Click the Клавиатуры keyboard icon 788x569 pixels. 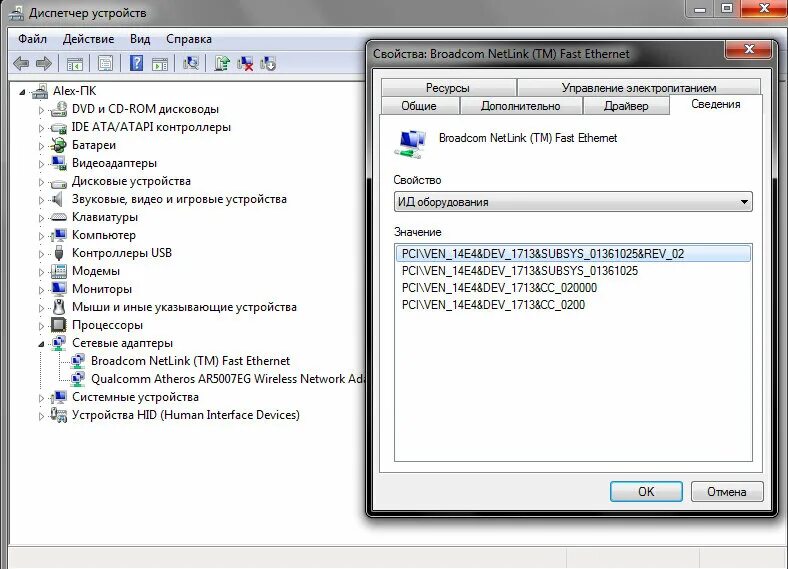pos(59,217)
